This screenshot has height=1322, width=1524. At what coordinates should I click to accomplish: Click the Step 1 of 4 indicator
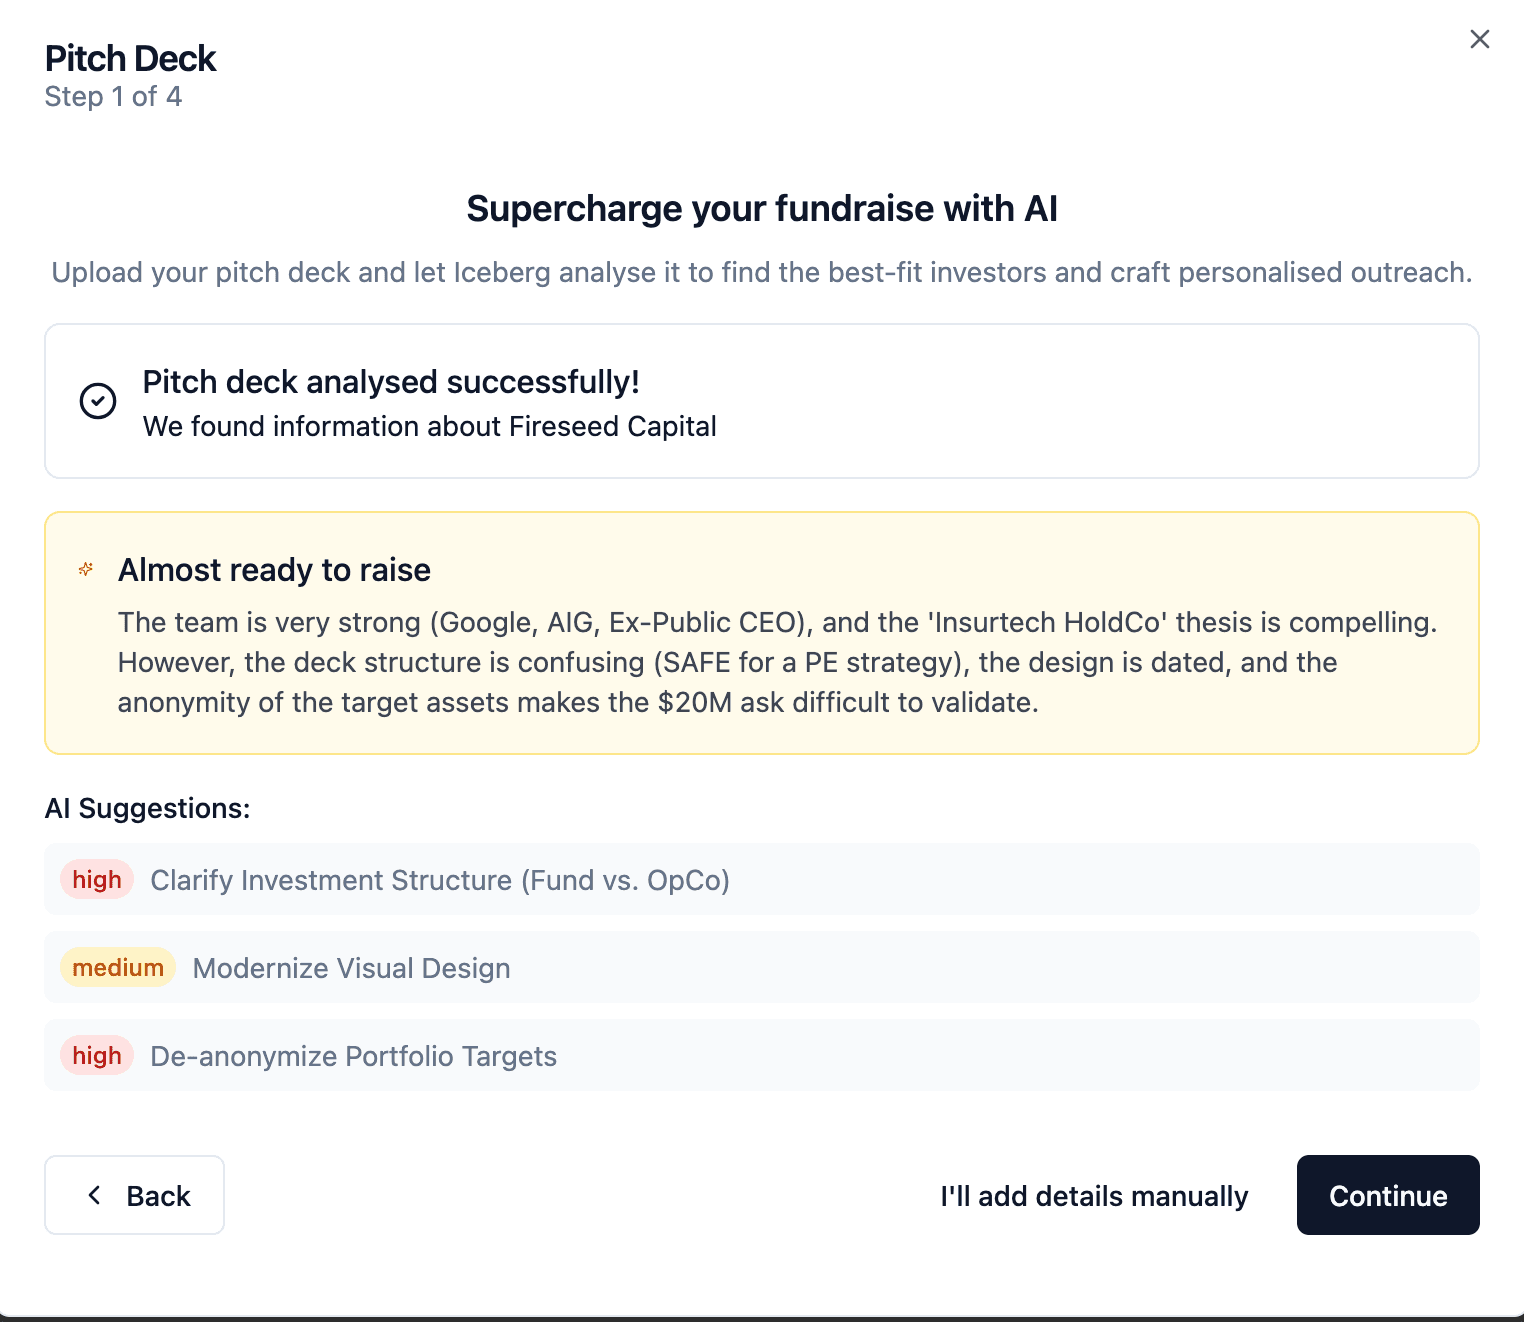tap(113, 97)
